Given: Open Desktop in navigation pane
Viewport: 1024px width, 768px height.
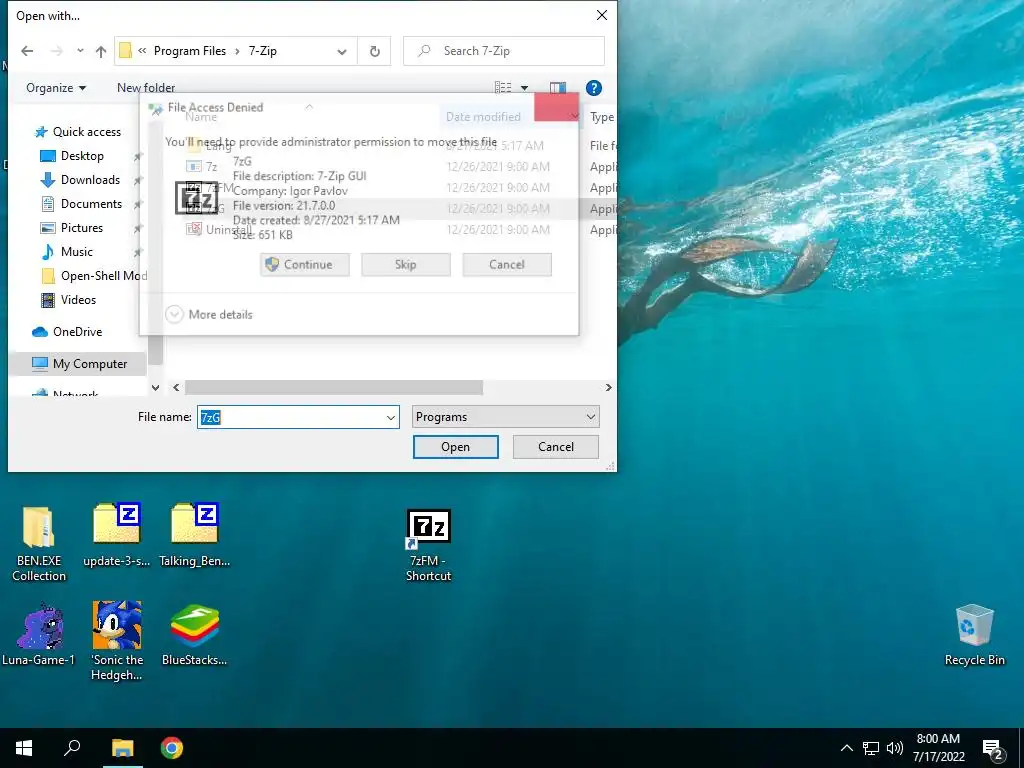Looking at the screenshot, I should pyautogui.click(x=82, y=155).
